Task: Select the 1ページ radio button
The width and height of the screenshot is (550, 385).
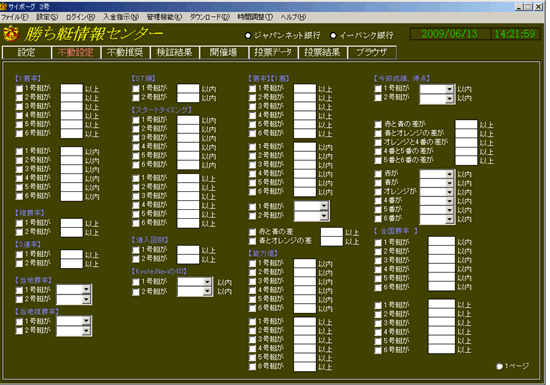Action: (x=499, y=366)
